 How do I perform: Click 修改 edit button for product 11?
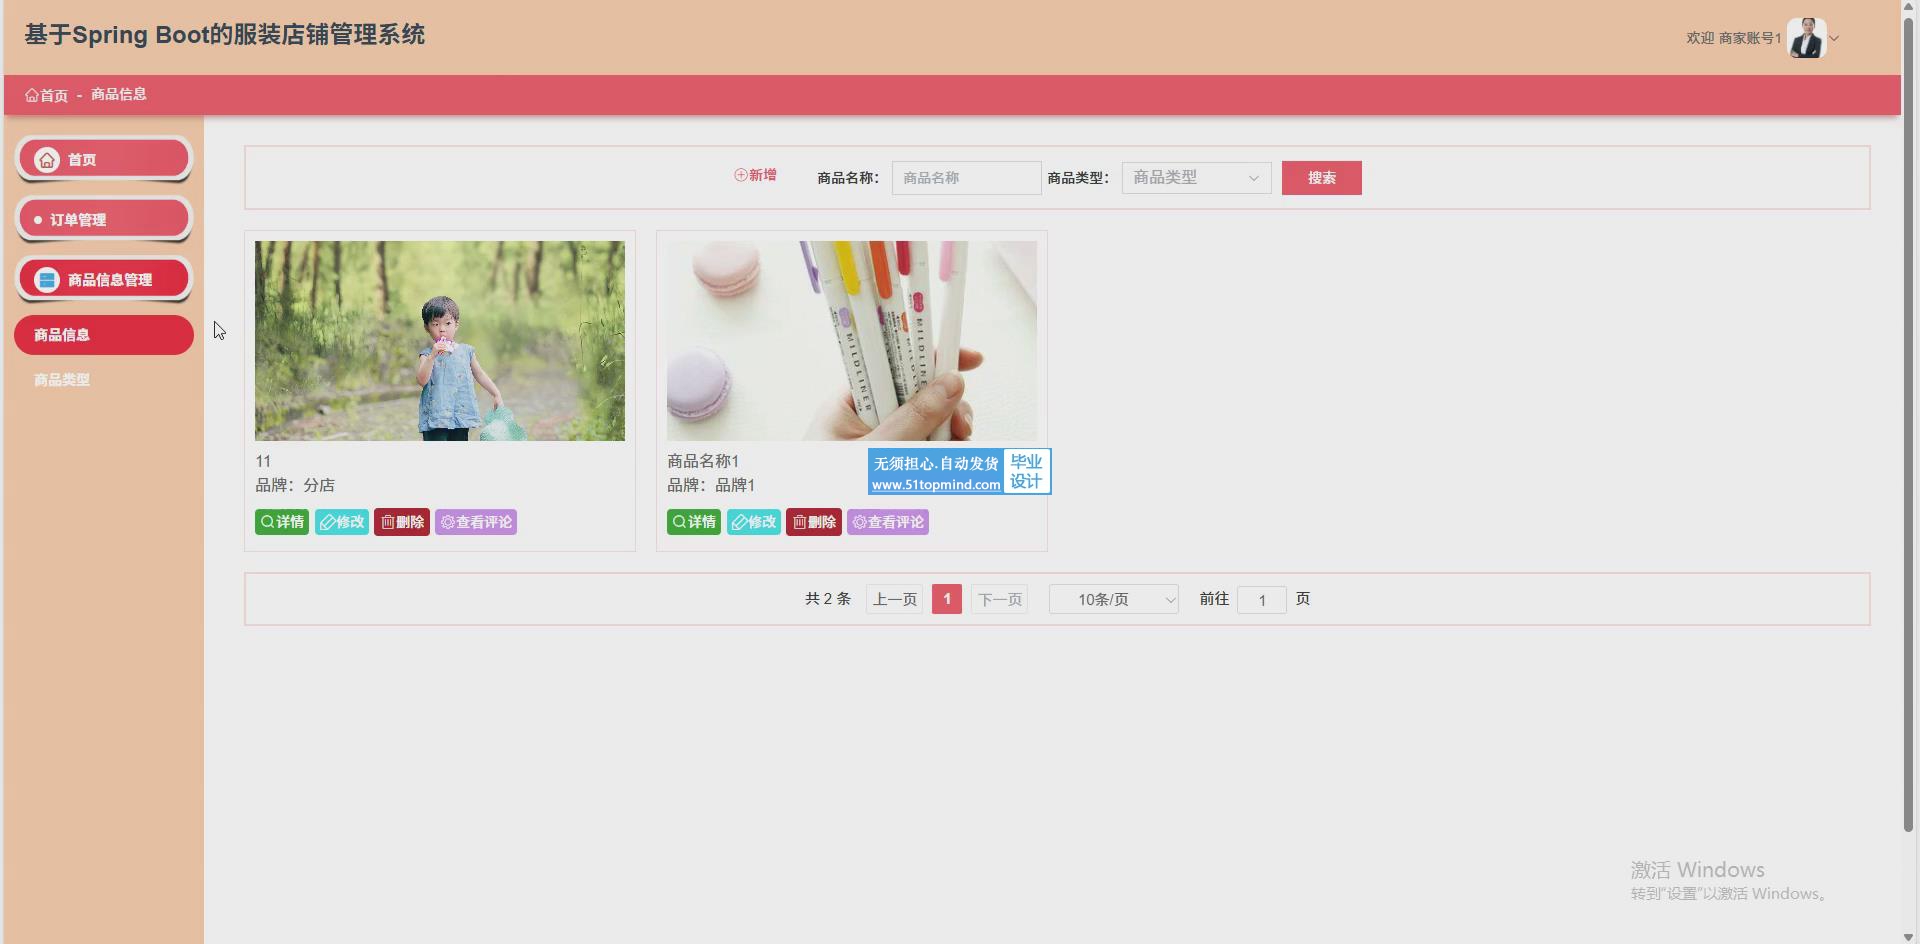pyautogui.click(x=342, y=522)
